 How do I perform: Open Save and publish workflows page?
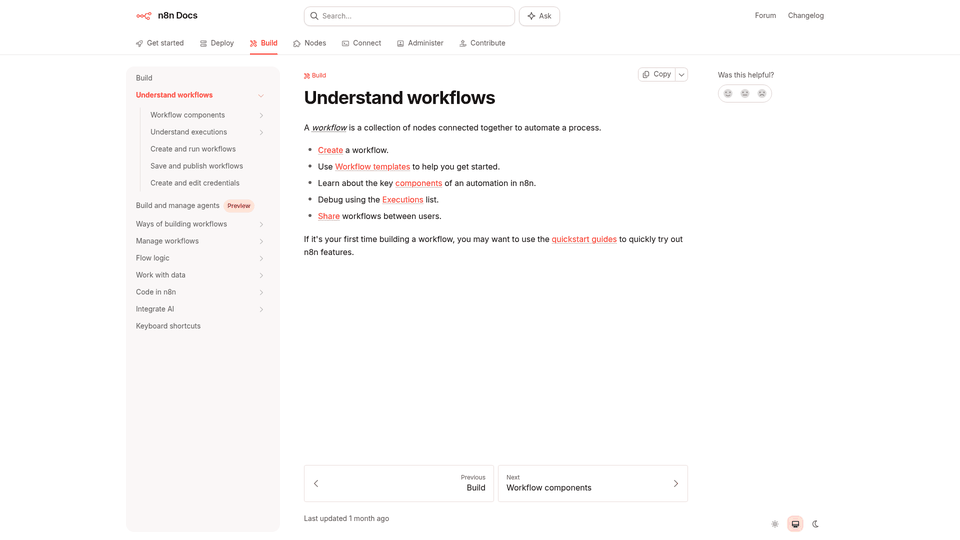197,167
